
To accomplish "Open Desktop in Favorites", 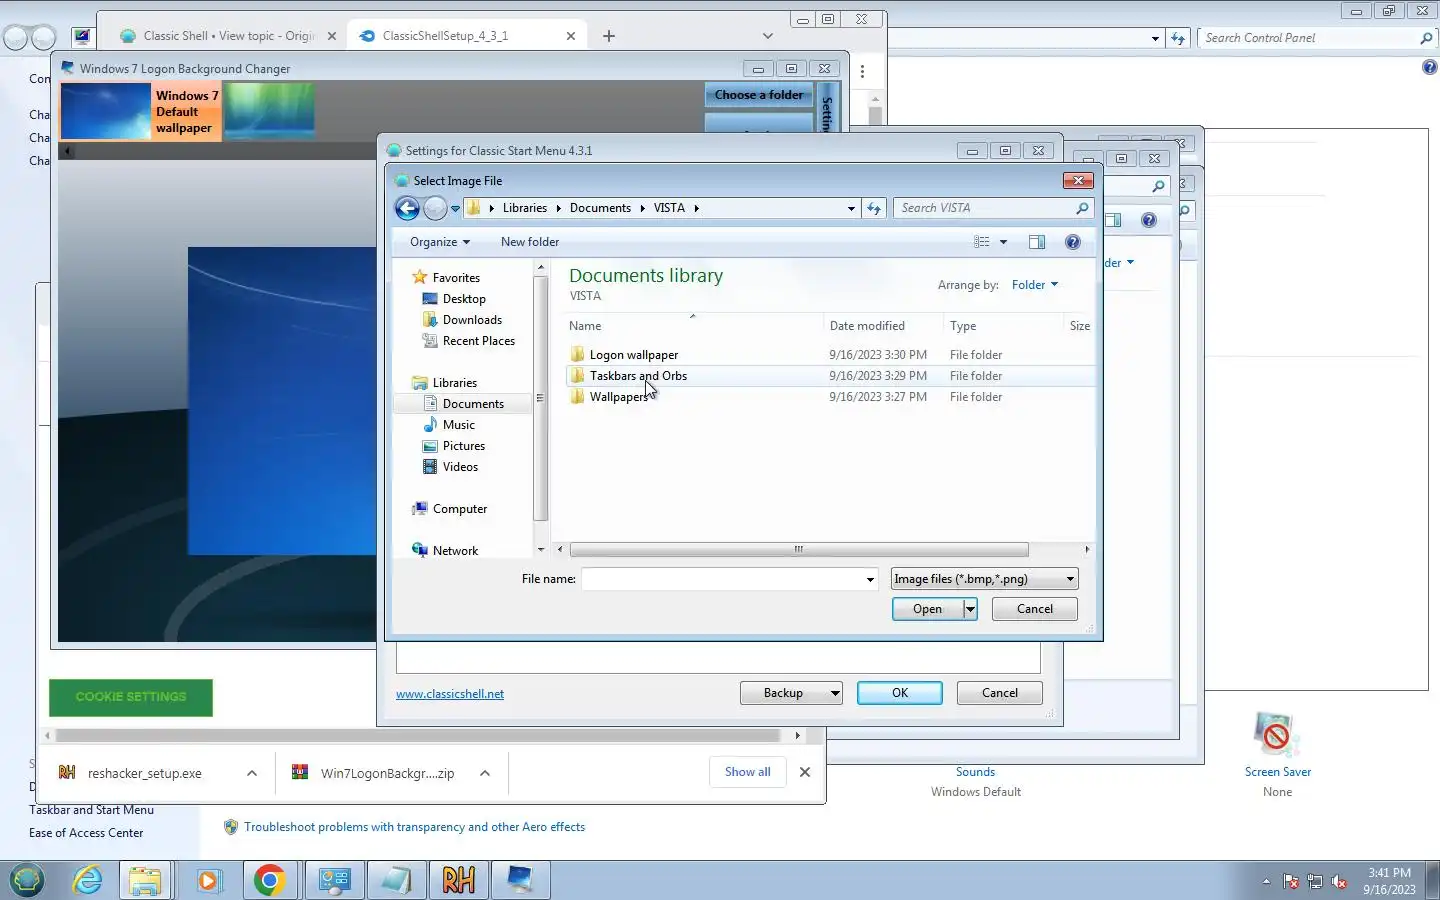I will pyautogui.click(x=464, y=299).
